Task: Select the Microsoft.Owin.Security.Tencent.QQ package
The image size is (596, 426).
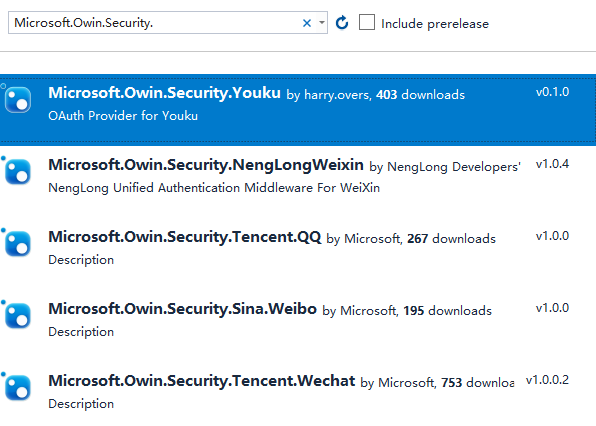Action: (x=298, y=250)
